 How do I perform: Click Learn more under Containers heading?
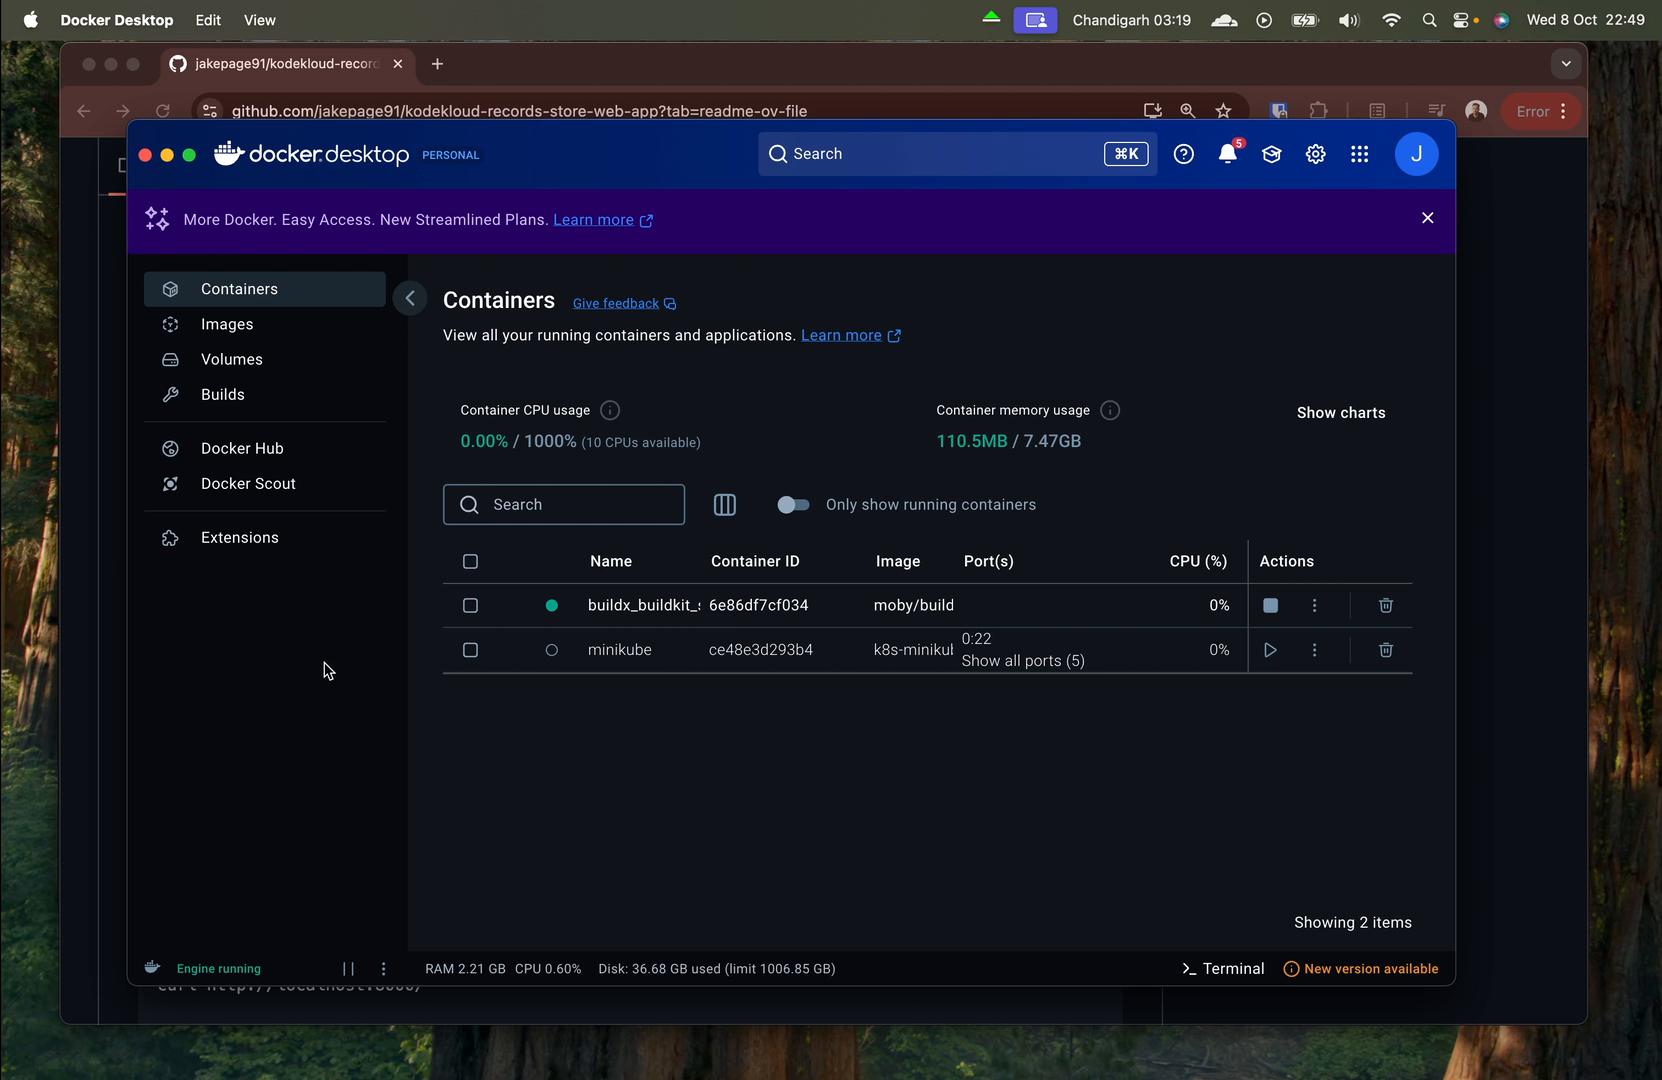tap(851, 335)
